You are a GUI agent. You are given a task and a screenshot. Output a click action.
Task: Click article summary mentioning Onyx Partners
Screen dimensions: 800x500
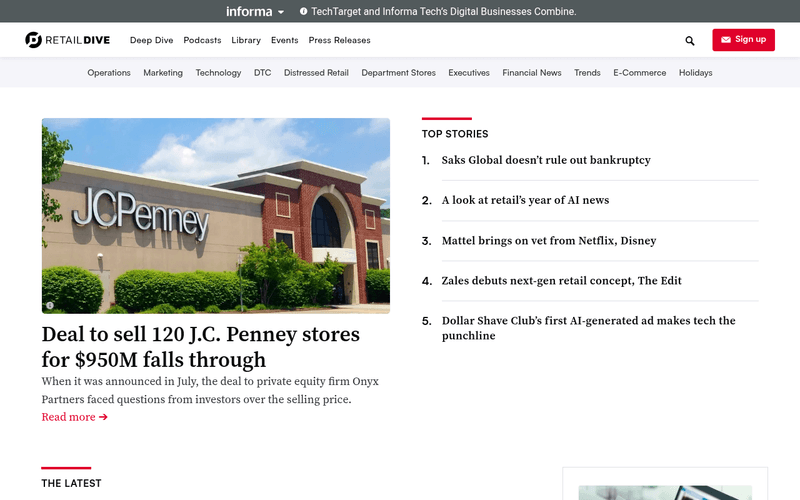(210, 390)
